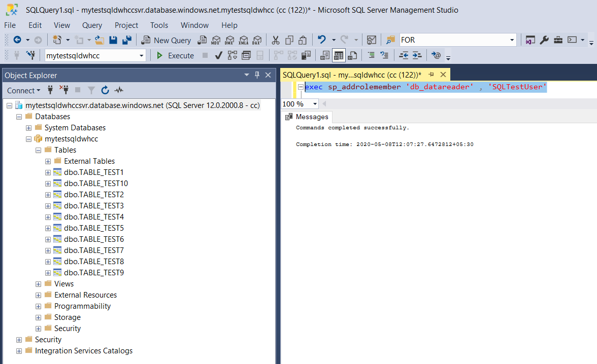Click the Query Options icon
597x364 pixels.
click(x=246, y=56)
